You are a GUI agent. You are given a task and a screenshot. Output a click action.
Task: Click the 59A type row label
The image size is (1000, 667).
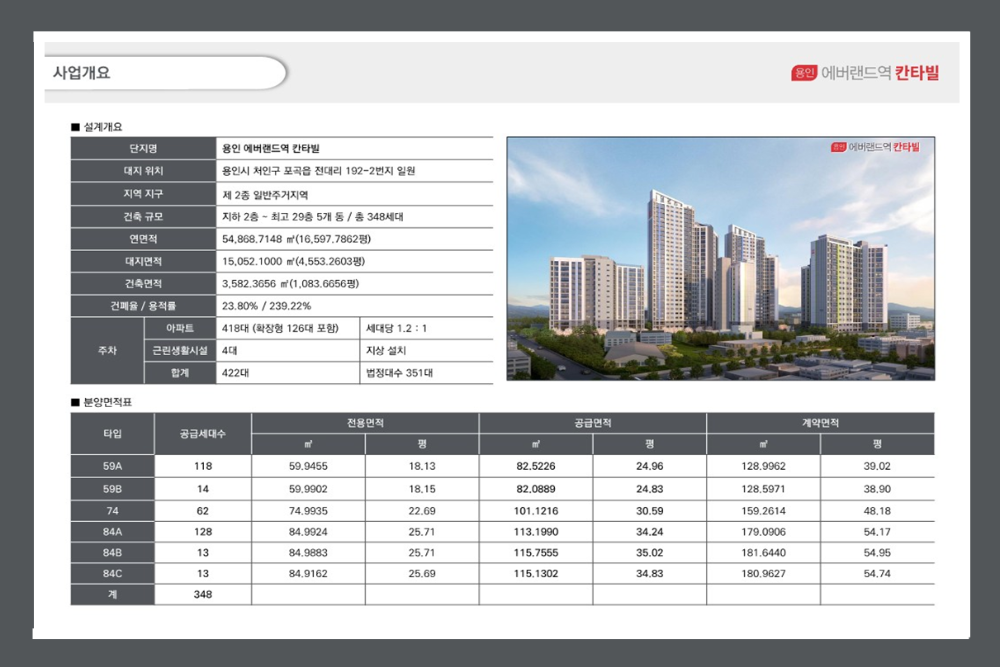click(112, 466)
